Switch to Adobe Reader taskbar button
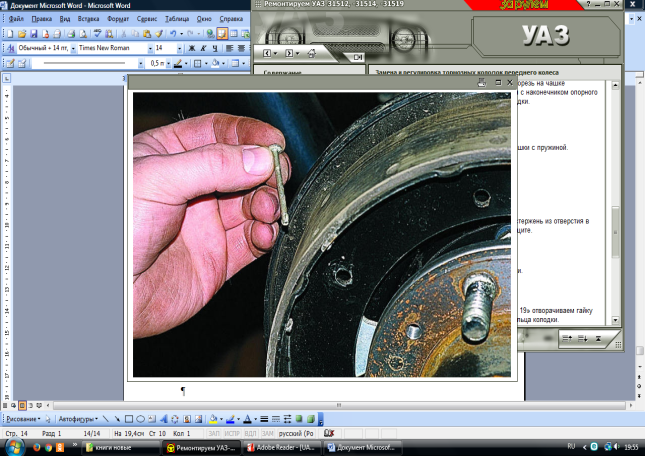The image size is (645, 456). click(281, 448)
